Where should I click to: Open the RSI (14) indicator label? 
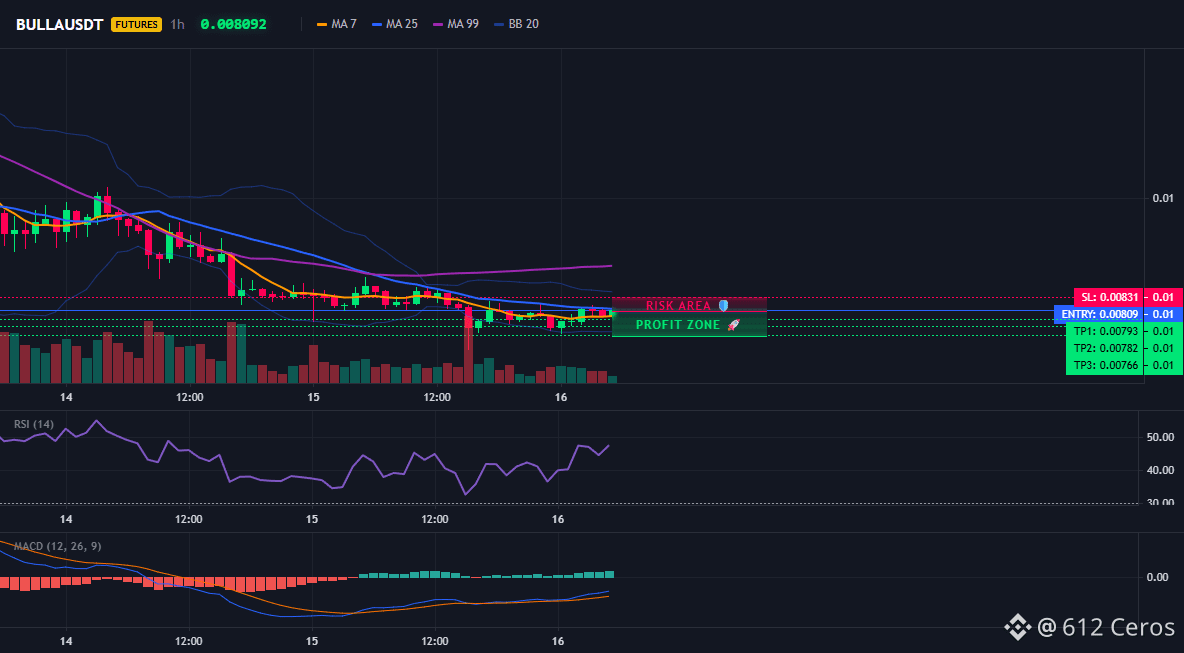(x=34, y=424)
